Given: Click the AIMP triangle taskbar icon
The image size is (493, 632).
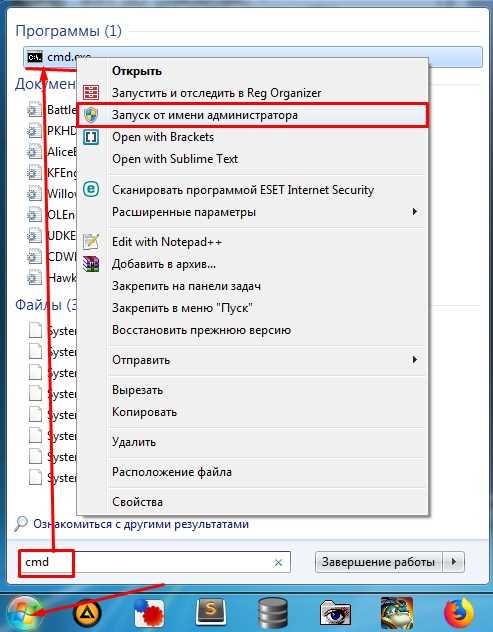Looking at the screenshot, I should click(x=87, y=614).
